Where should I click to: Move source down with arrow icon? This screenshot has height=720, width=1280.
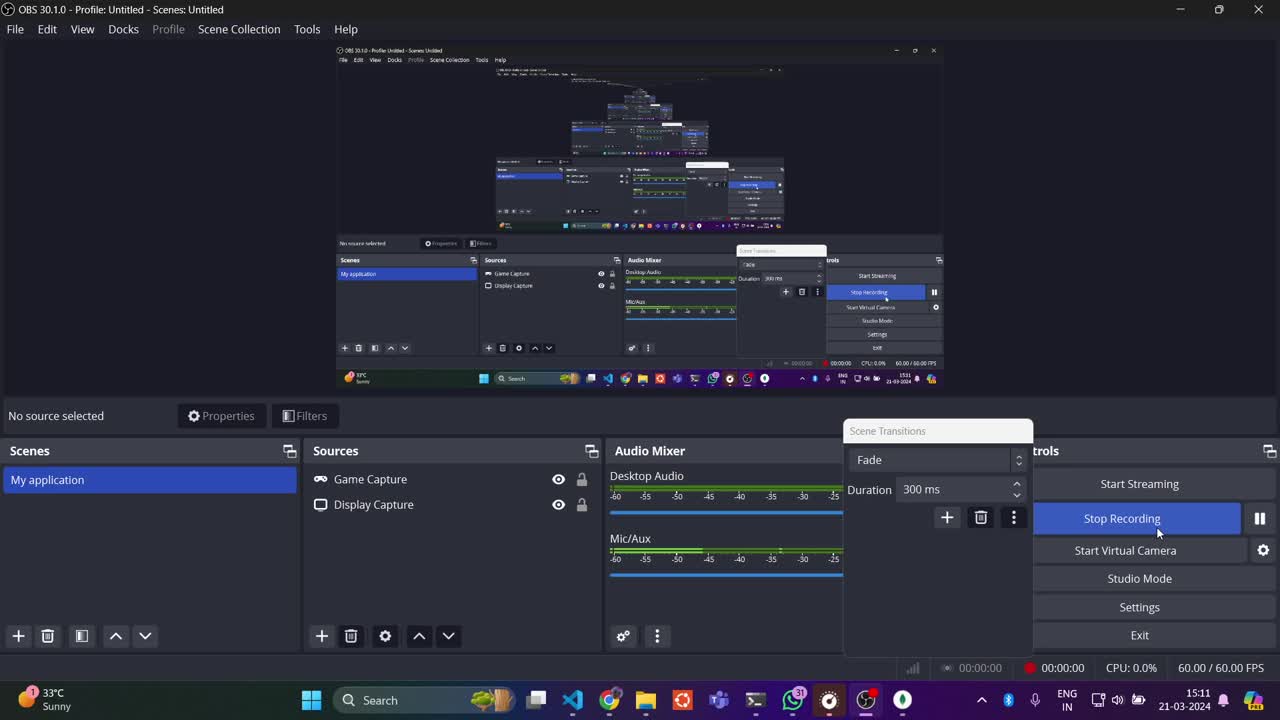click(448, 636)
